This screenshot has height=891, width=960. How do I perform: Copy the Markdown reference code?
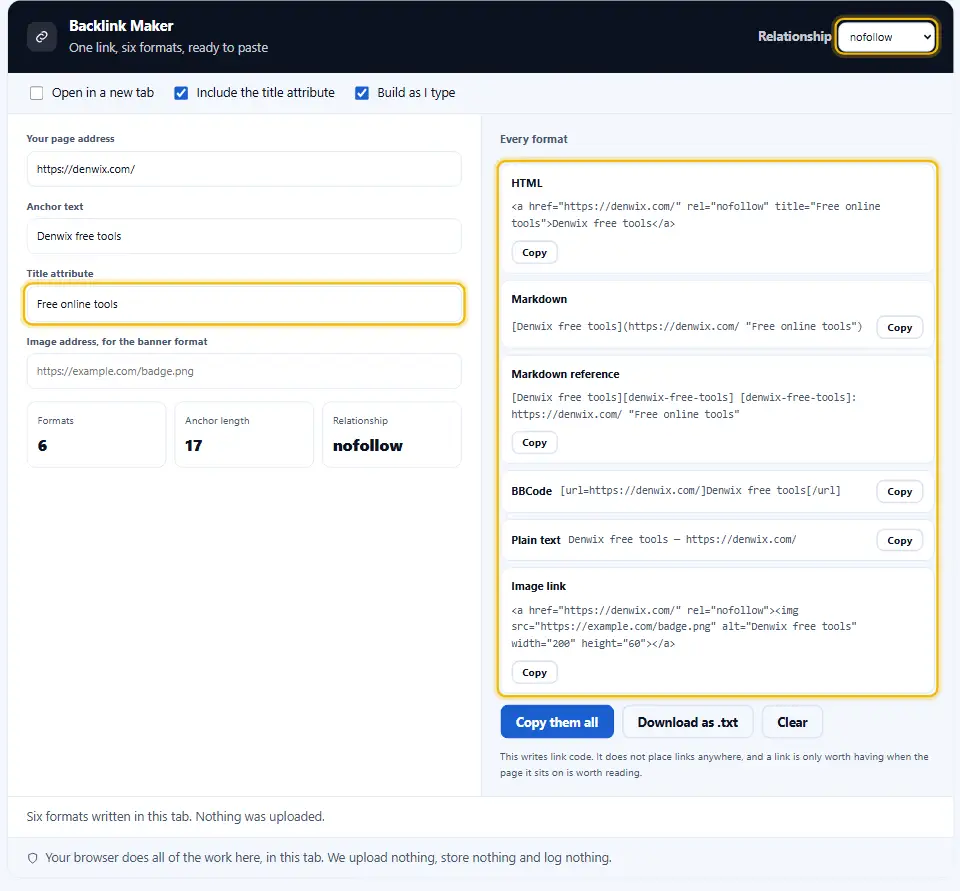point(534,442)
